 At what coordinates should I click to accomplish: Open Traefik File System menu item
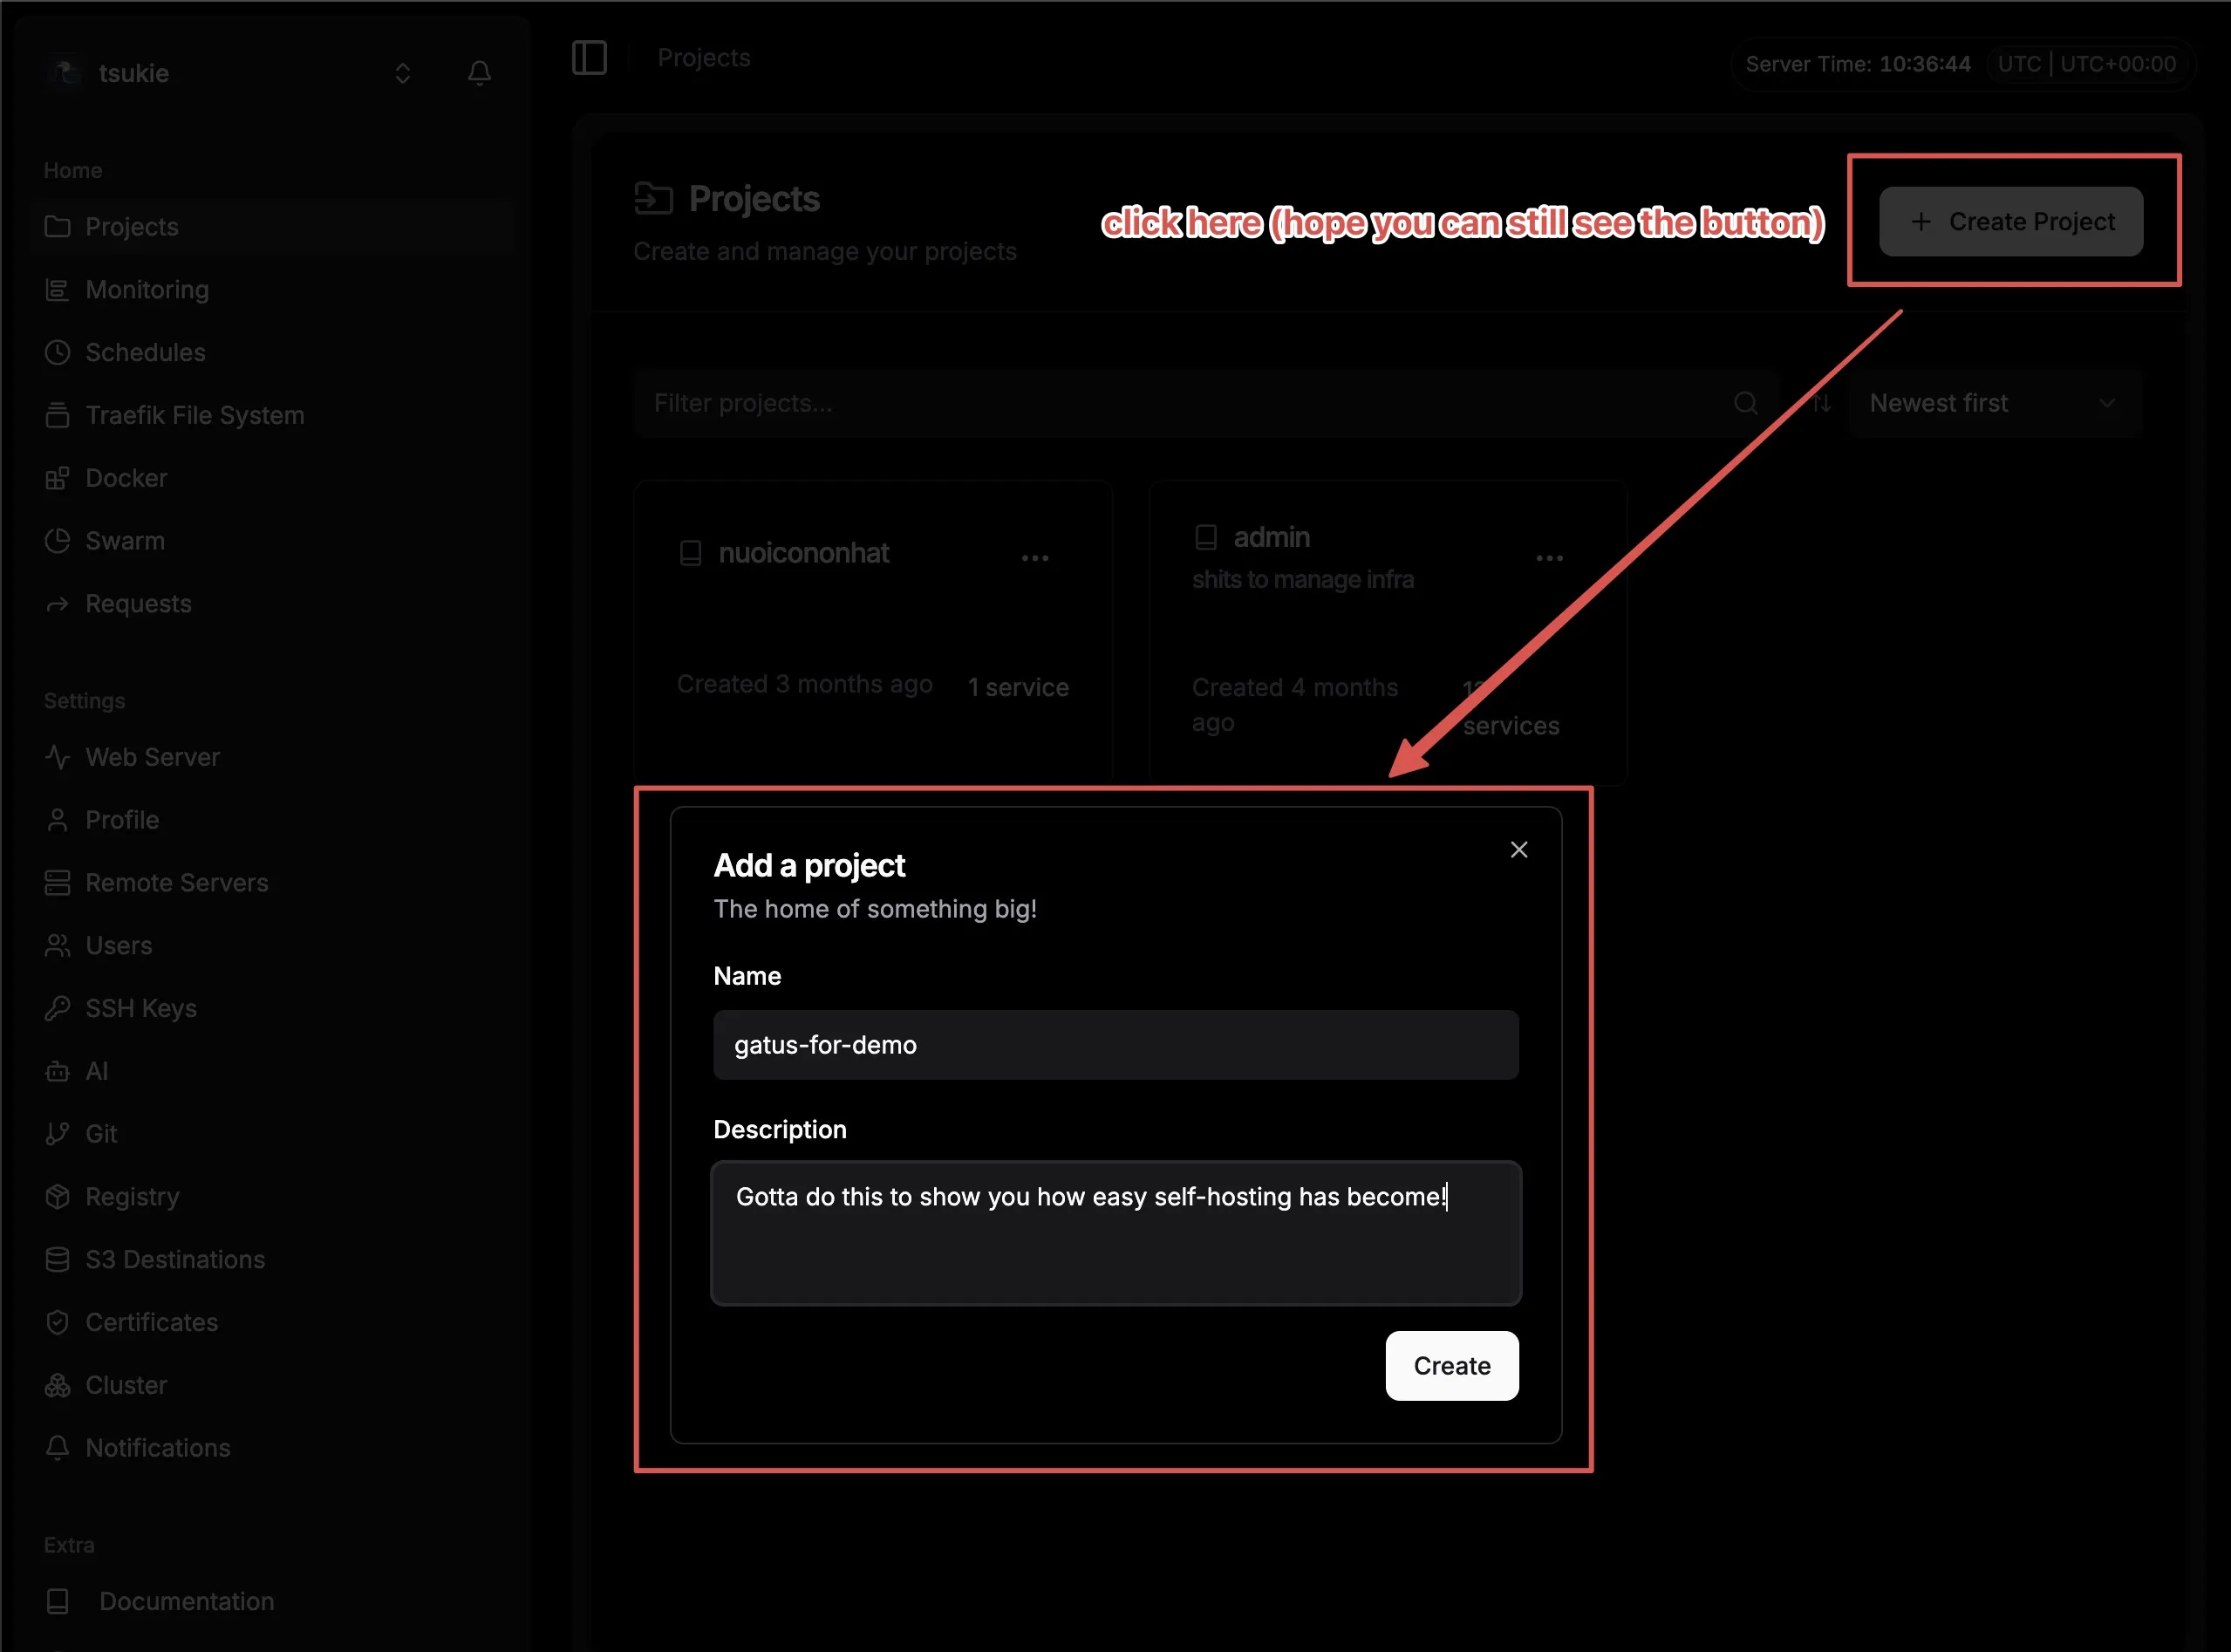click(194, 415)
